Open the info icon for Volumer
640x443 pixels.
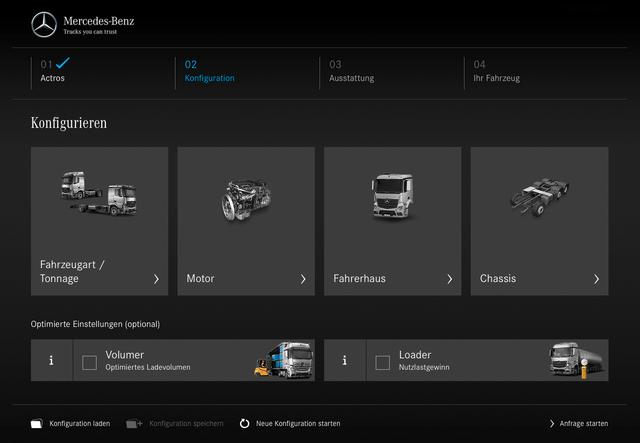pyautogui.click(x=52, y=361)
